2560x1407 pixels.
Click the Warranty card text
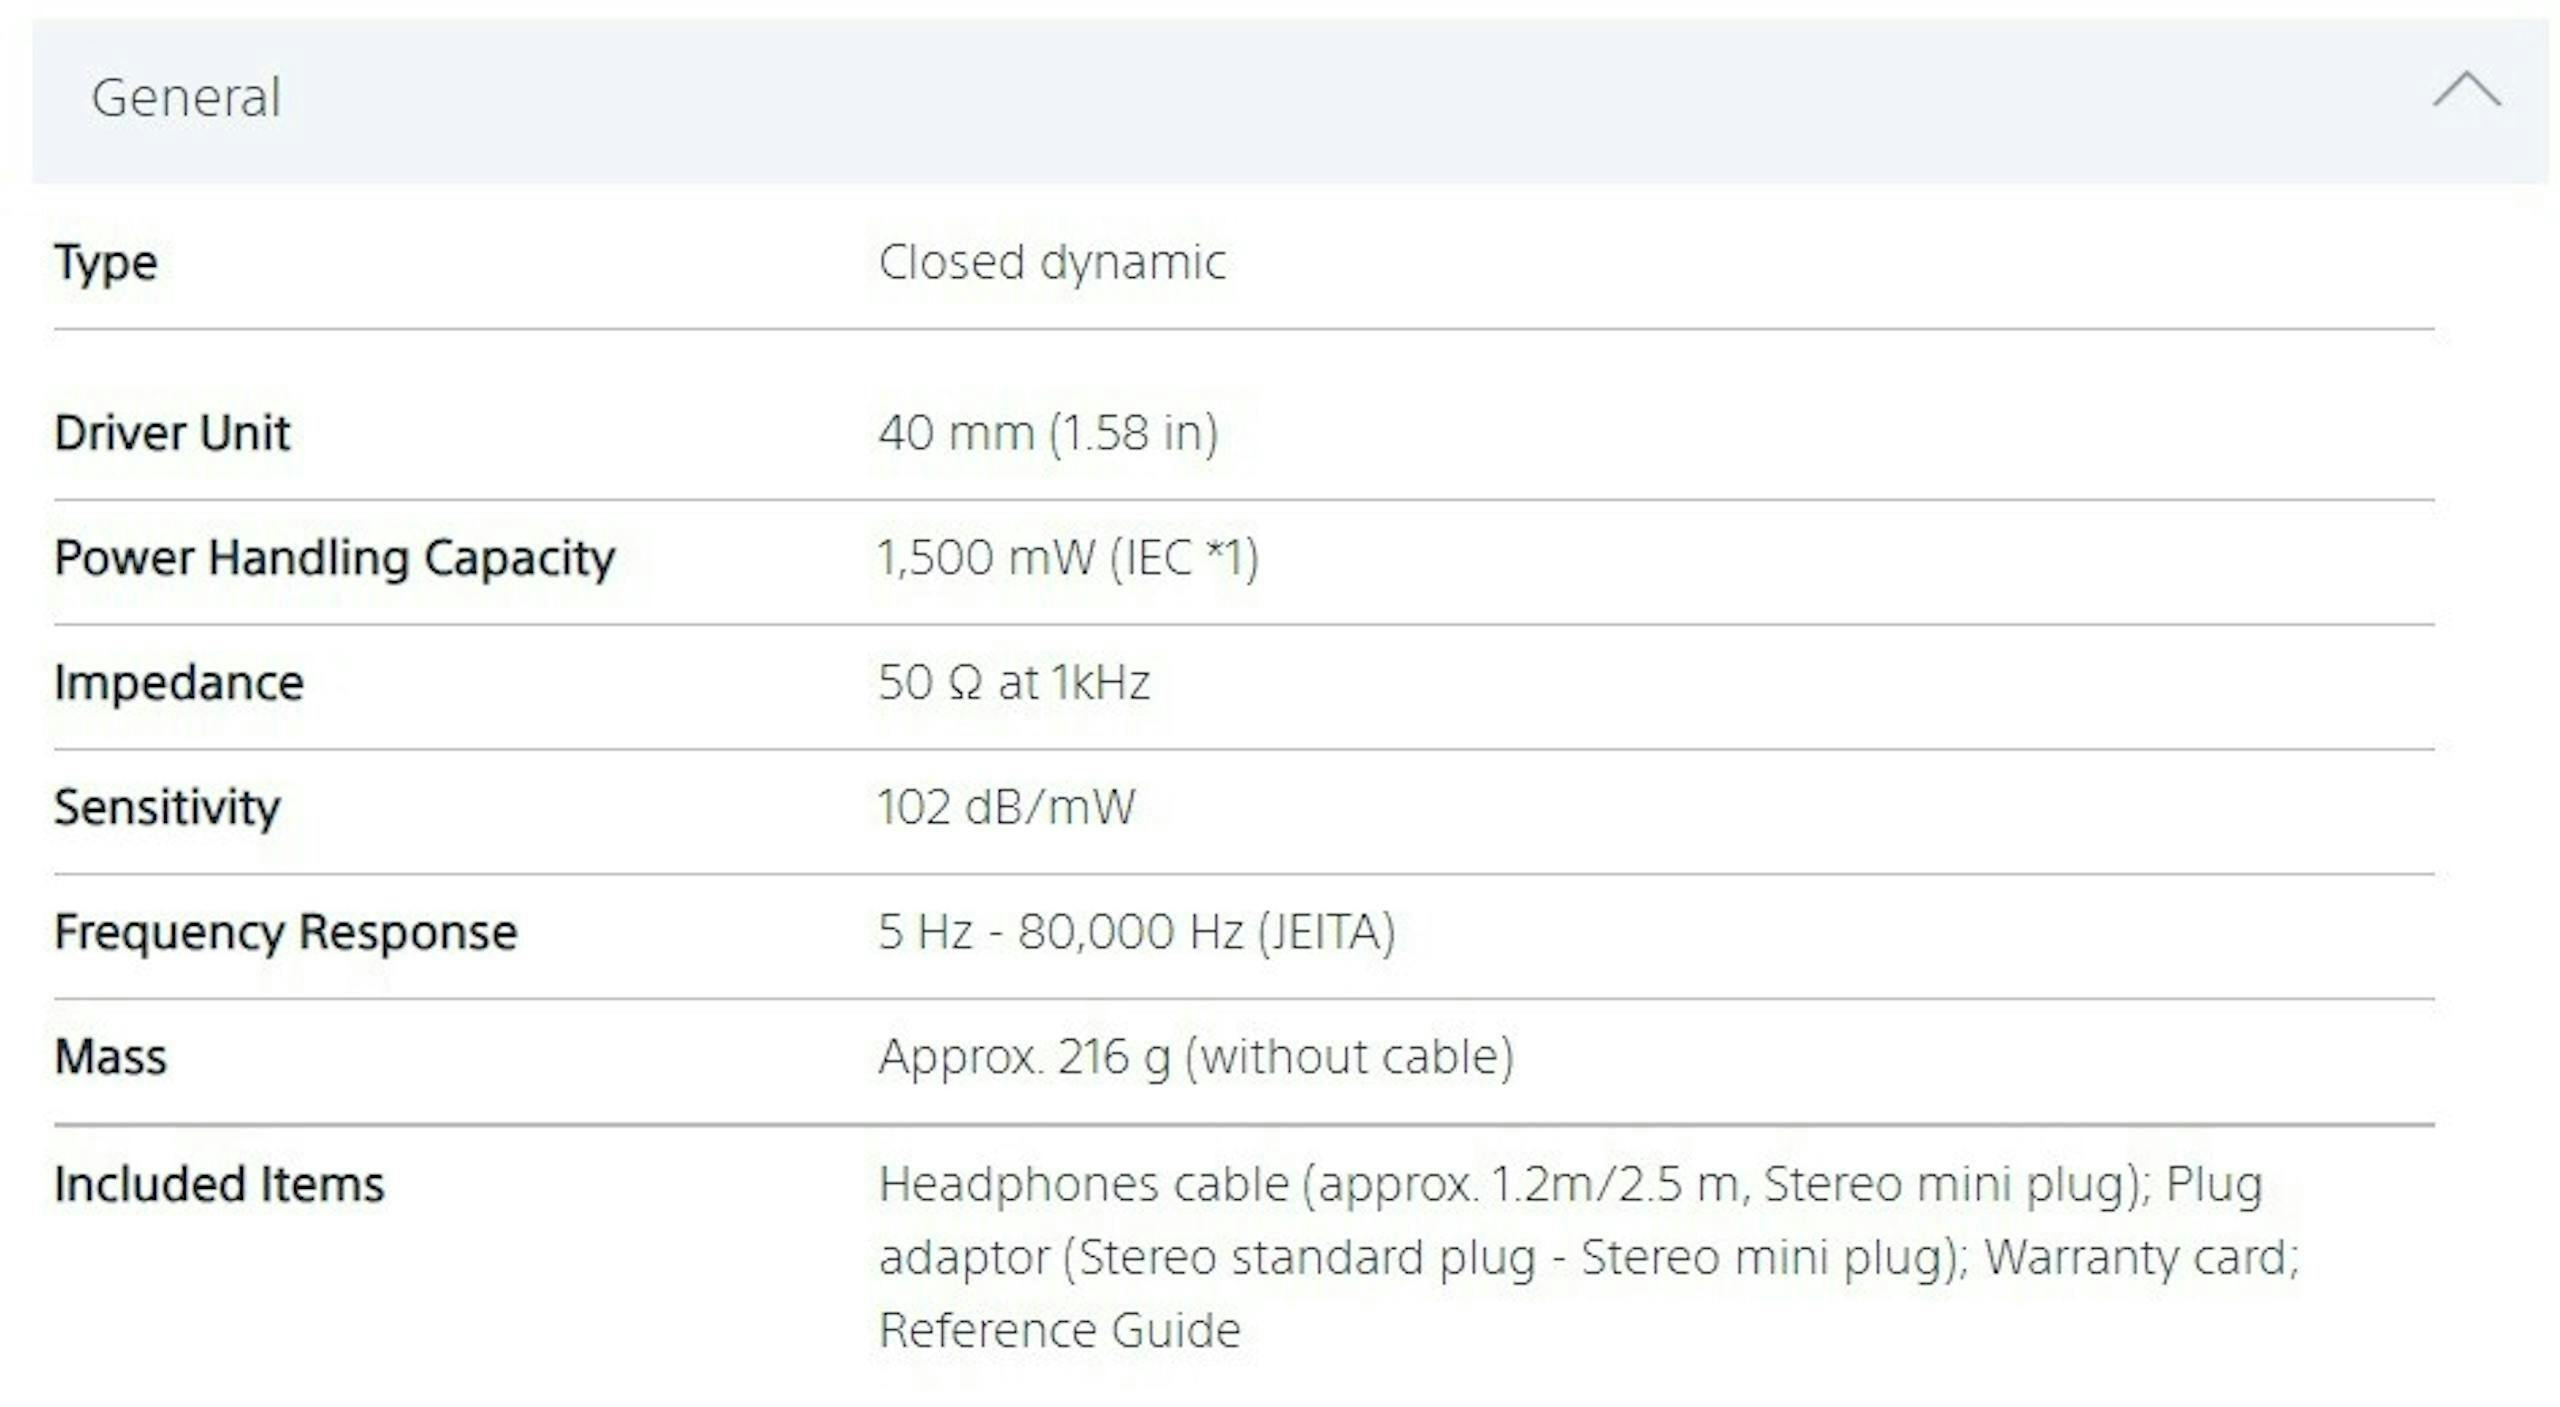(2140, 1257)
